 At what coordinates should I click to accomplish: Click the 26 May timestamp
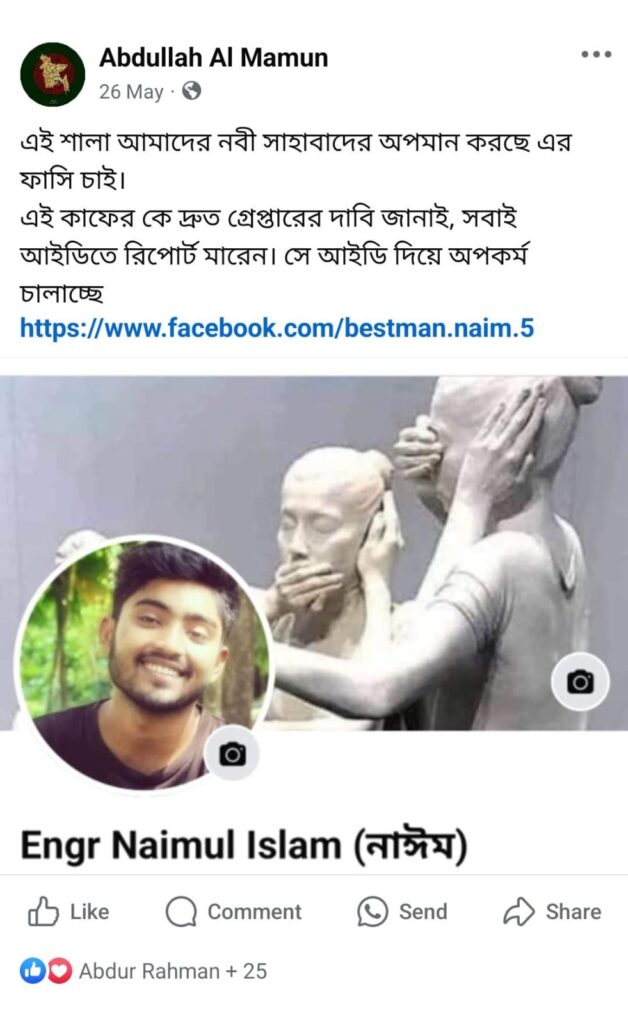(x=131, y=91)
